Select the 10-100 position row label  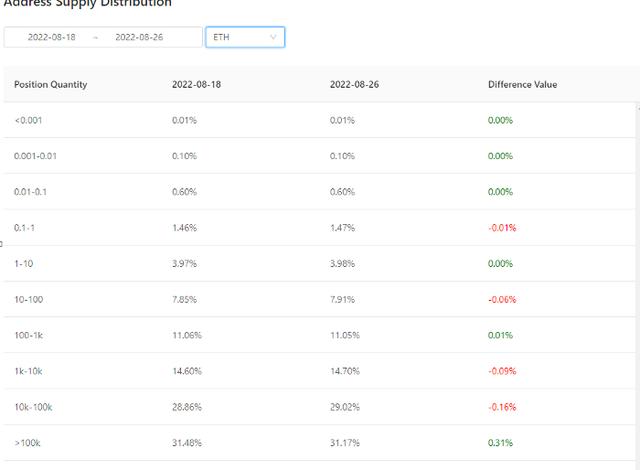coord(29,299)
